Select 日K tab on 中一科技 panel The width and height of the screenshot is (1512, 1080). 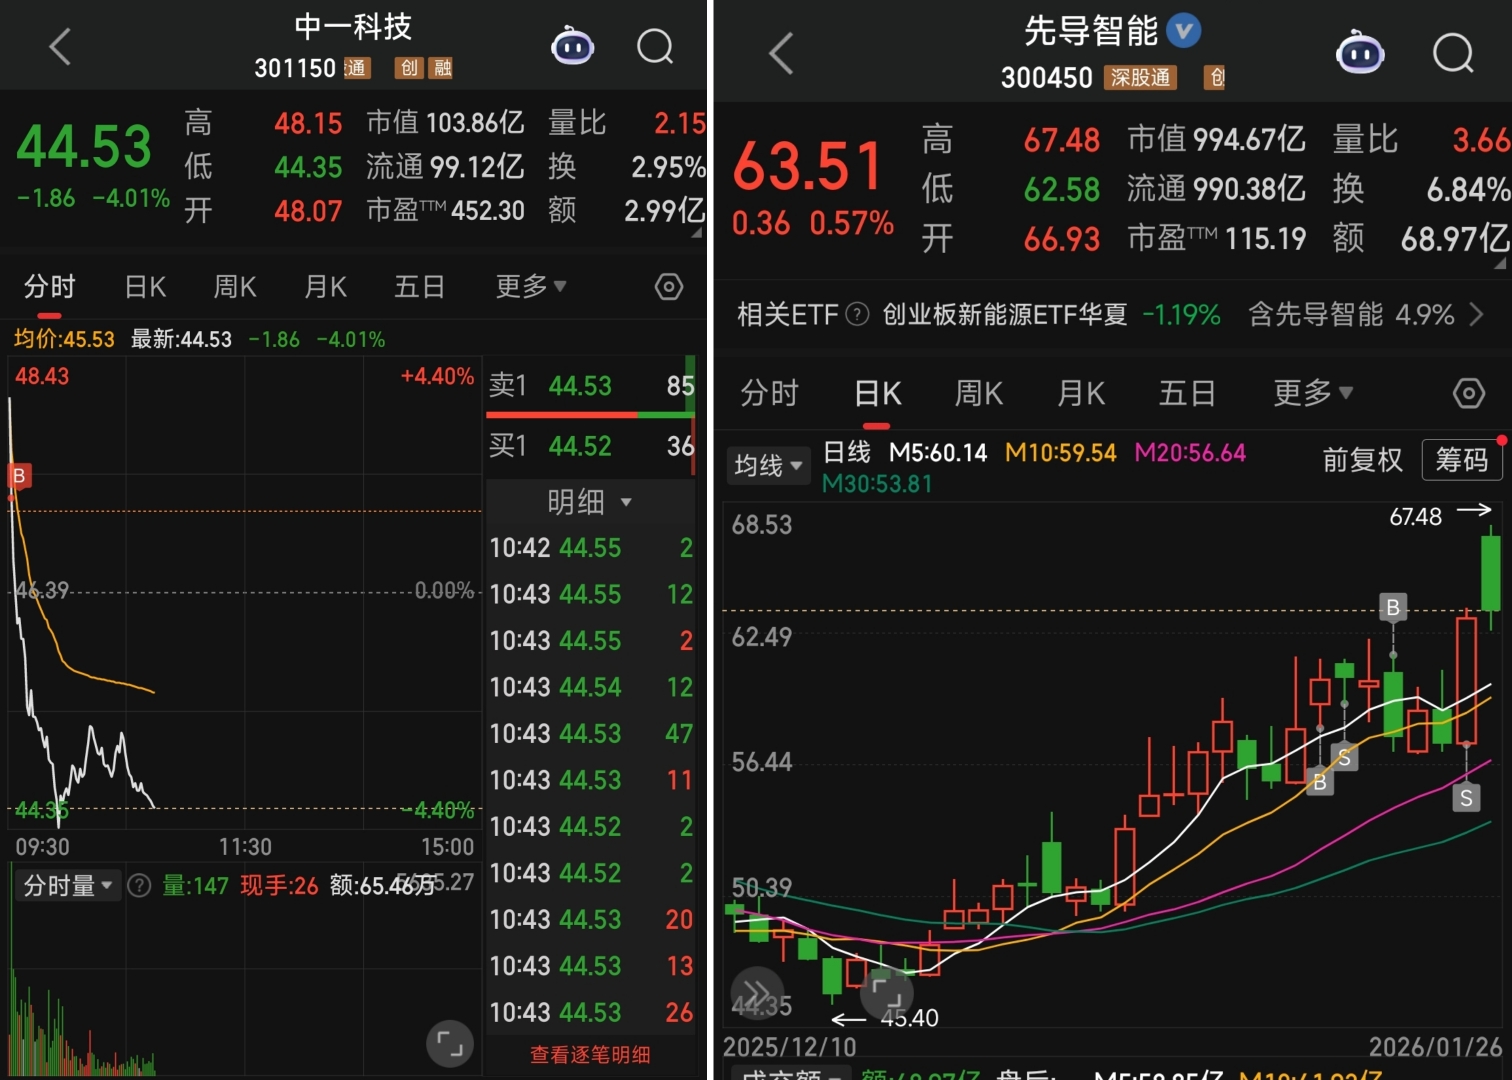(x=145, y=287)
